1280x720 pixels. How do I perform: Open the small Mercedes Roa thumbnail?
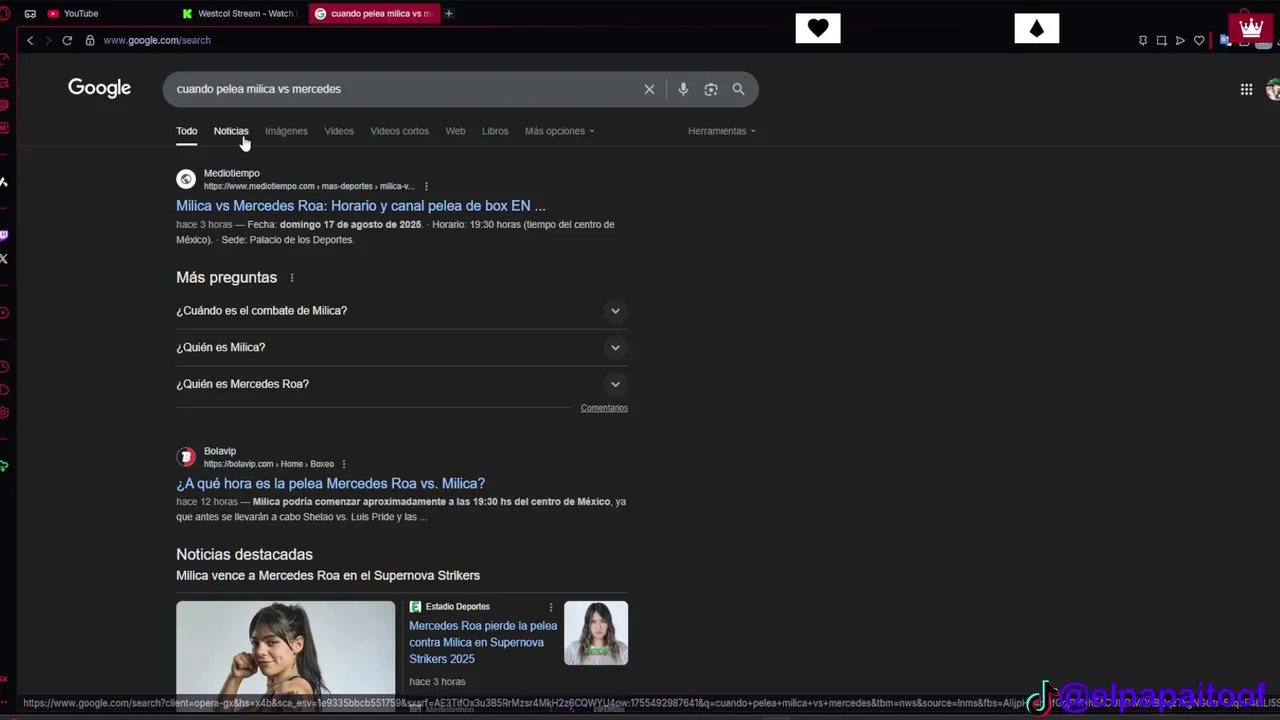596,633
